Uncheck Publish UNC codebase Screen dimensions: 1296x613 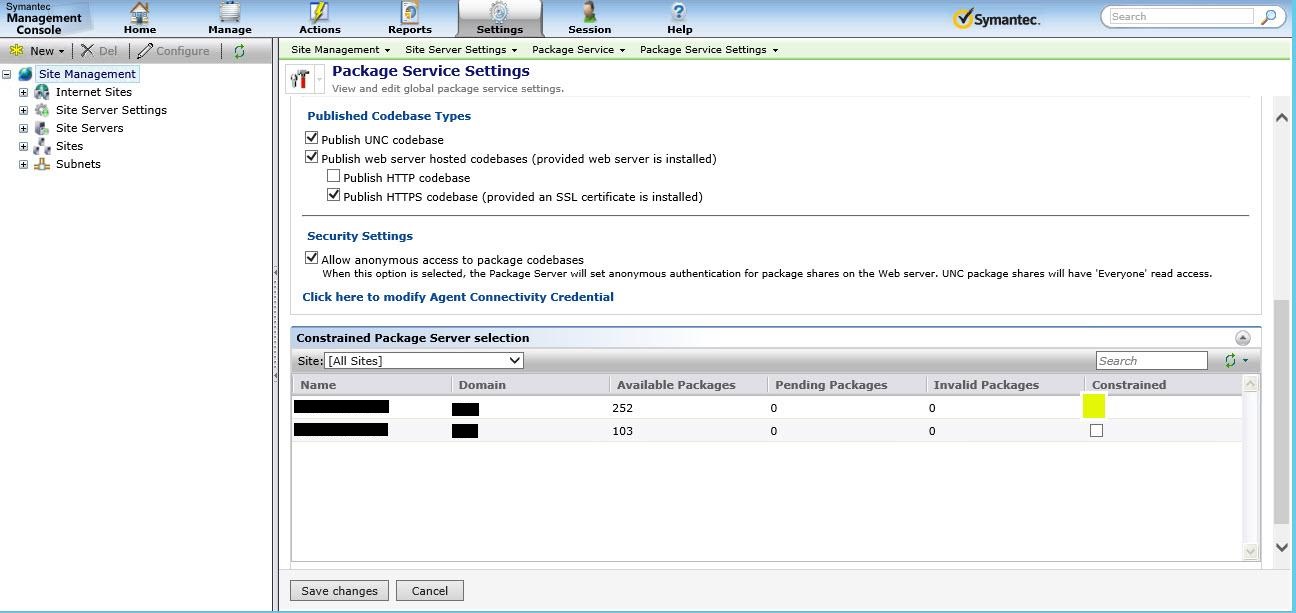pos(312,139)
